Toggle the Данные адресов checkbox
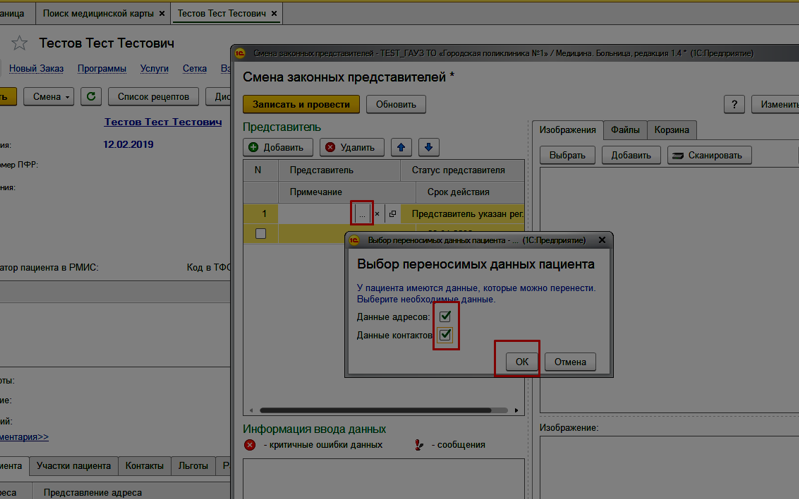799x499 pixels. [x=445, y=317]
